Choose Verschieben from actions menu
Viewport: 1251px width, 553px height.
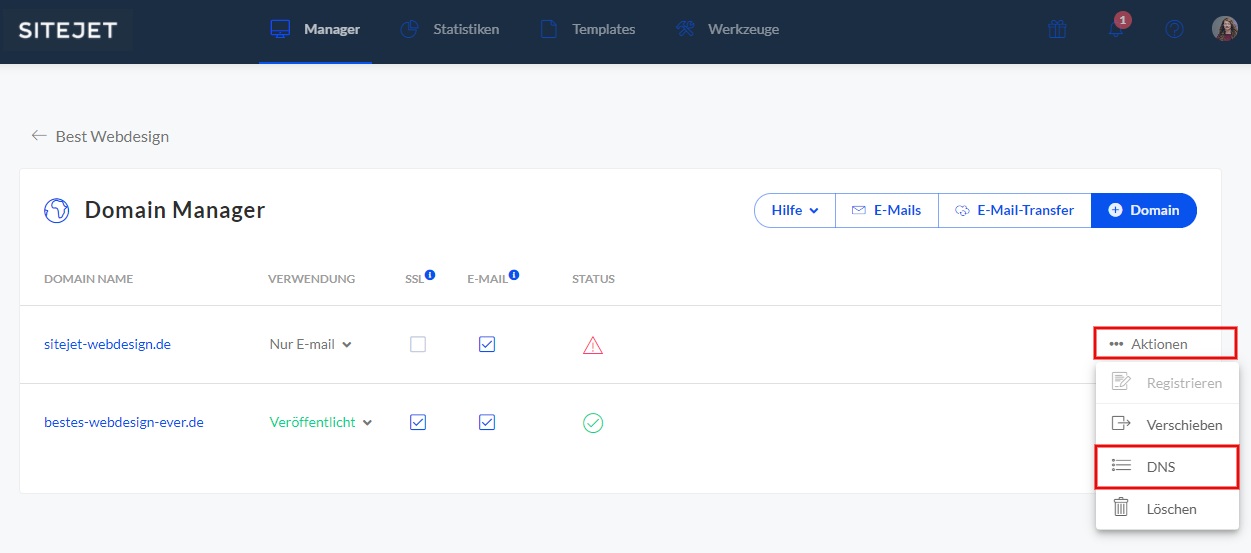(1167, 425)
